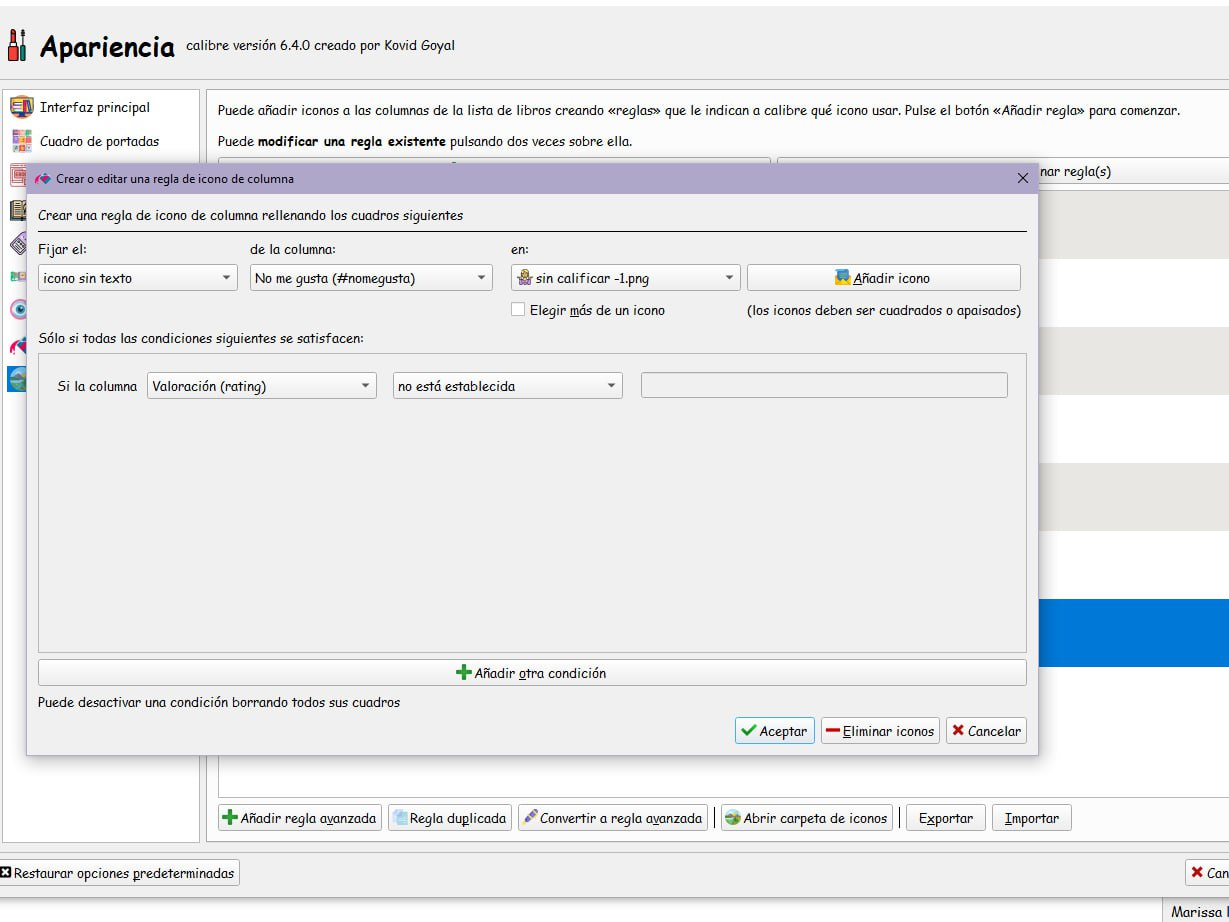This screenshot has width=1229, height=922.
Task: Click the 'de la columna:' label
Action: point(293,249)
